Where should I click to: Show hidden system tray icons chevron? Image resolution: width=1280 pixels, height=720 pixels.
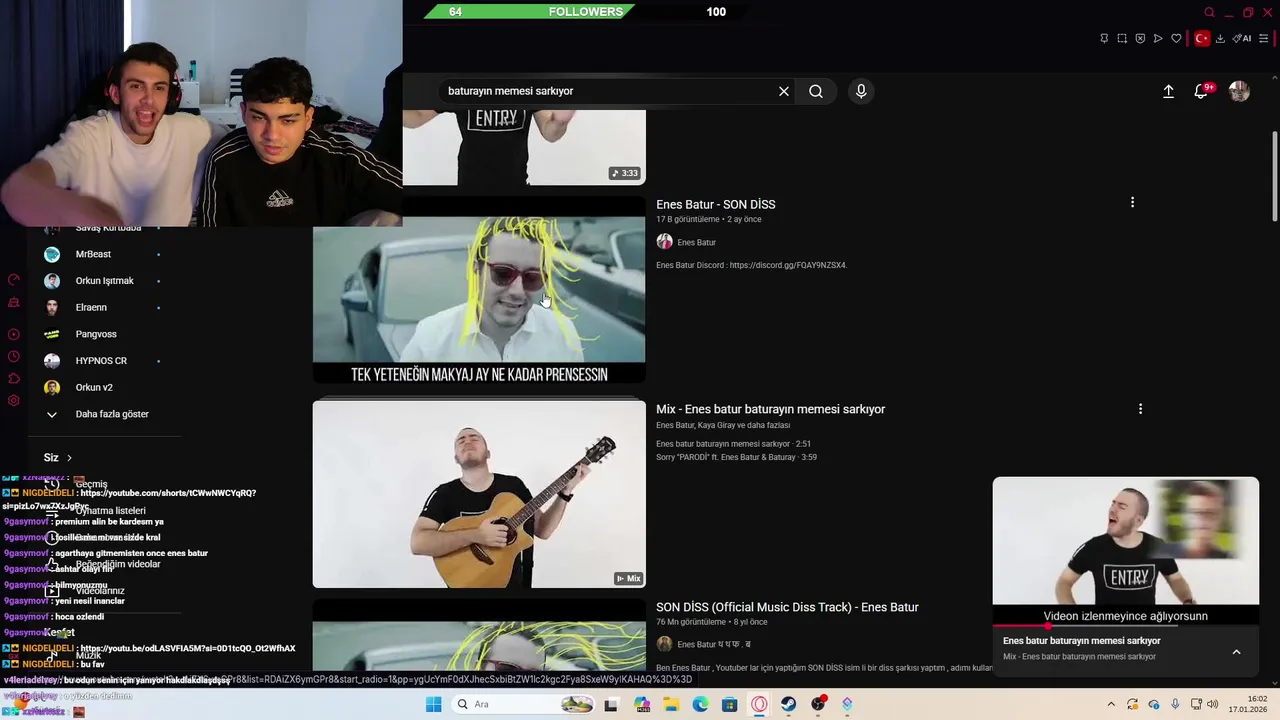click(x=1110, y=704)
